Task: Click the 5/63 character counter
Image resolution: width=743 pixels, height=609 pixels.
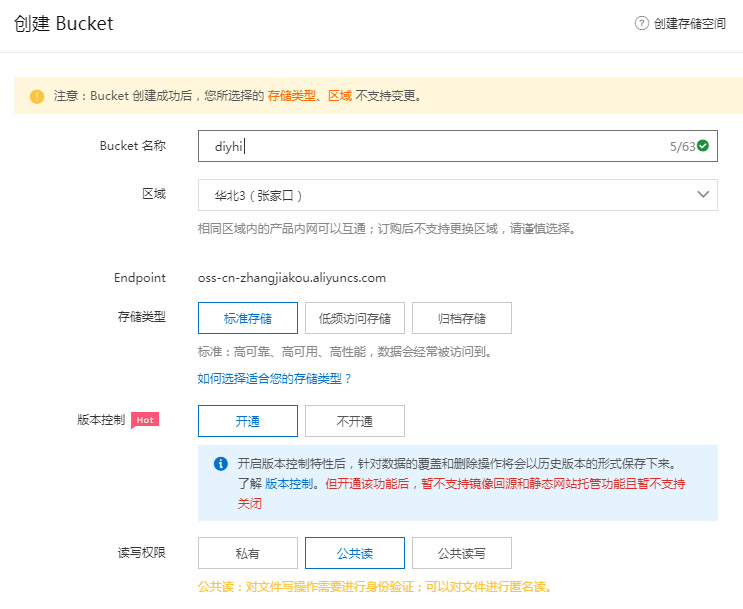Action: point(682,146)
